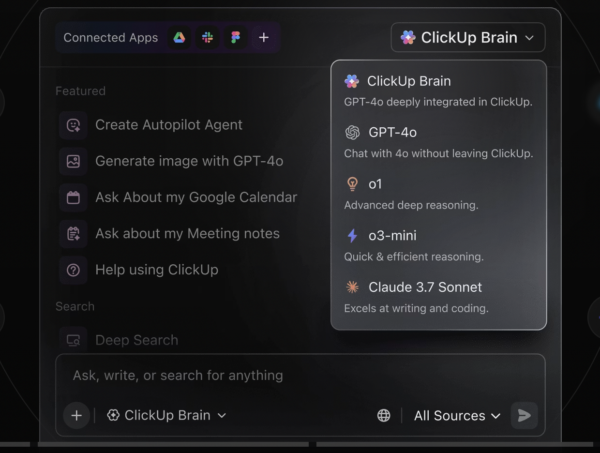
Task: Click the Connected Apps label
Action: [x=111, y=37]
